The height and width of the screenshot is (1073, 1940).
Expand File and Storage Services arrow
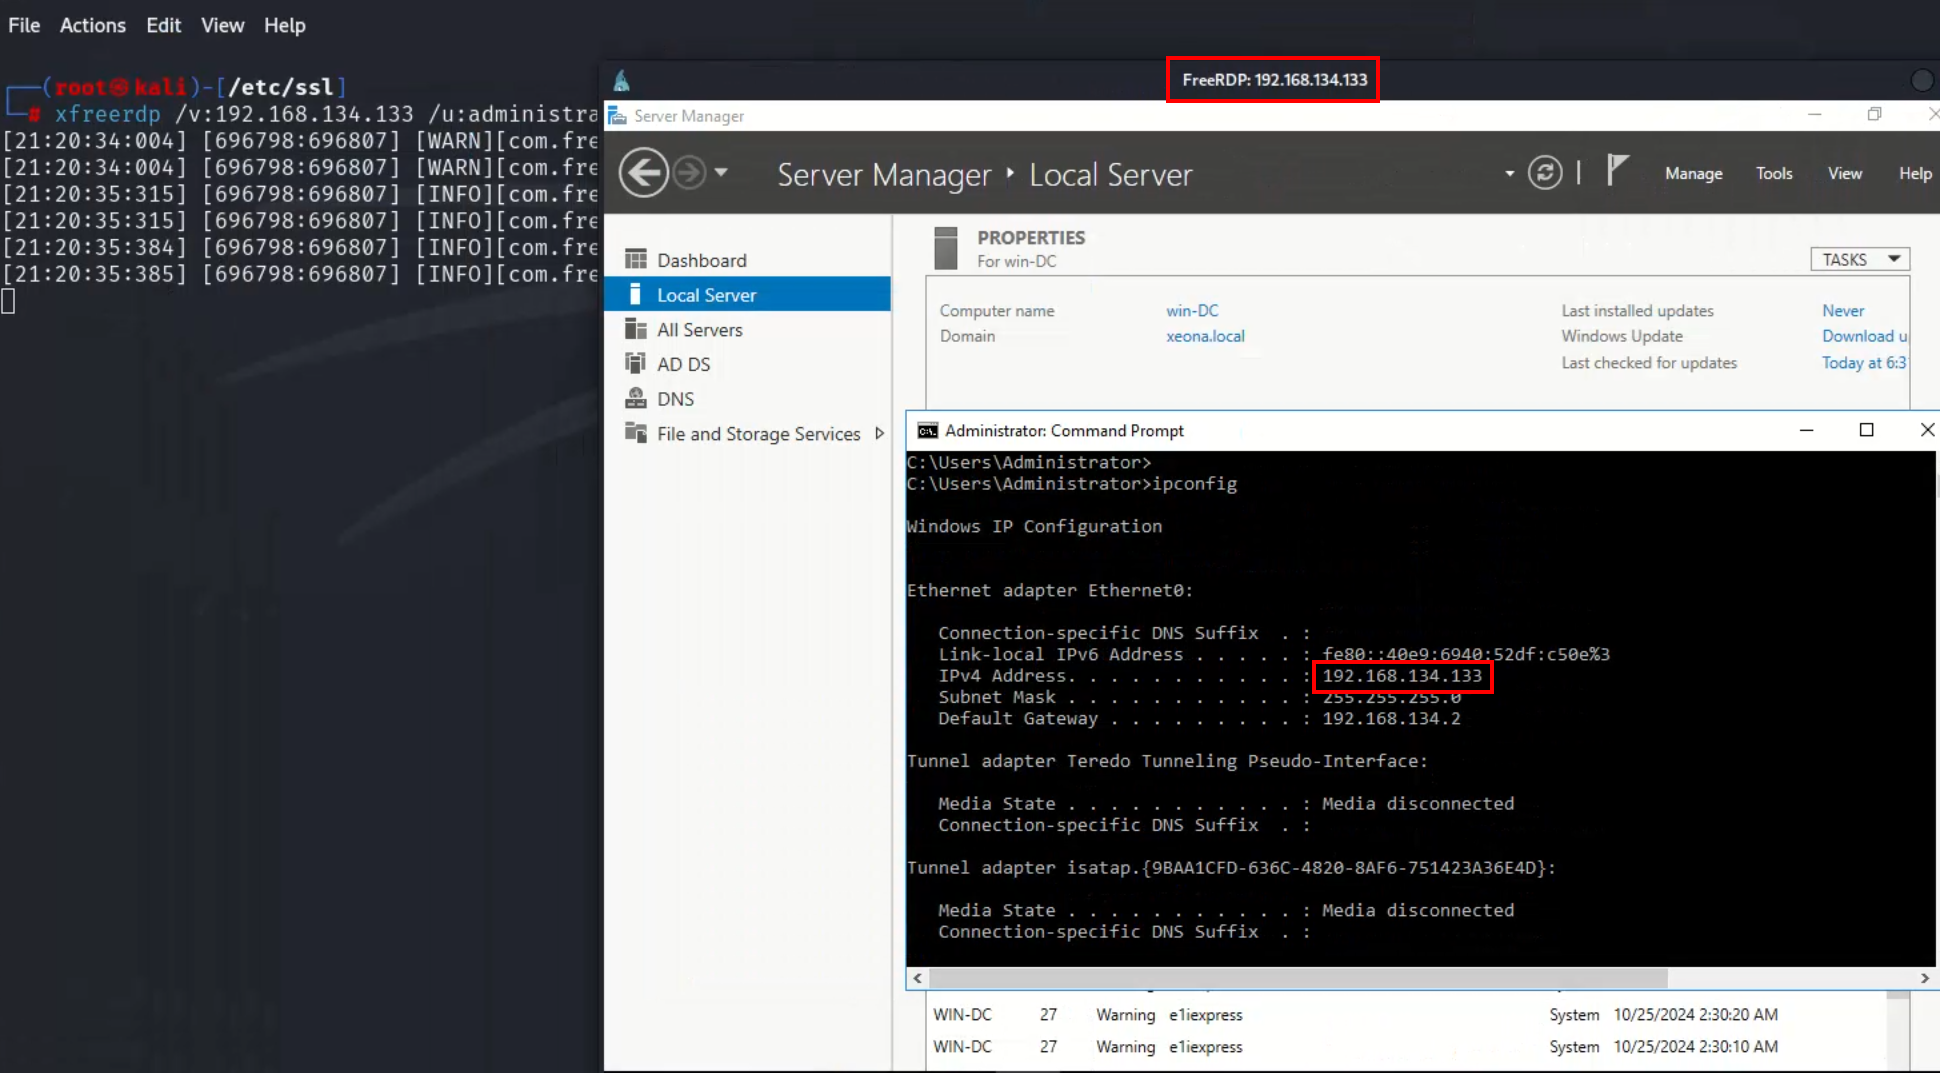[879, 433]
